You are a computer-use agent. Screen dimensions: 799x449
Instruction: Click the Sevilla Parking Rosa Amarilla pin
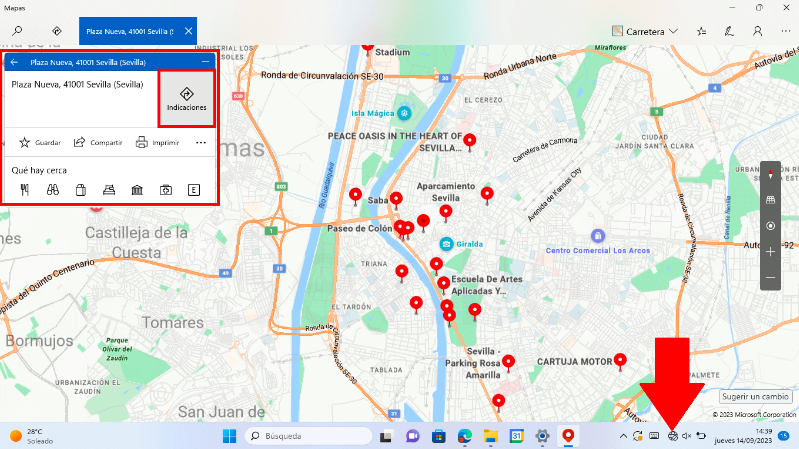(508, 362)
